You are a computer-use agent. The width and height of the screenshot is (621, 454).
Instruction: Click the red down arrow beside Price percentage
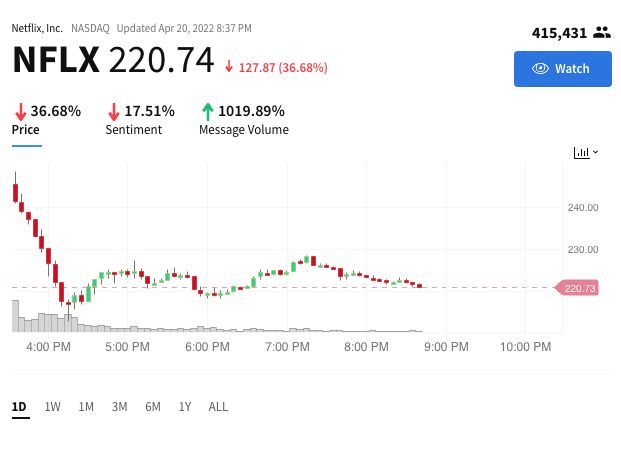21,112
